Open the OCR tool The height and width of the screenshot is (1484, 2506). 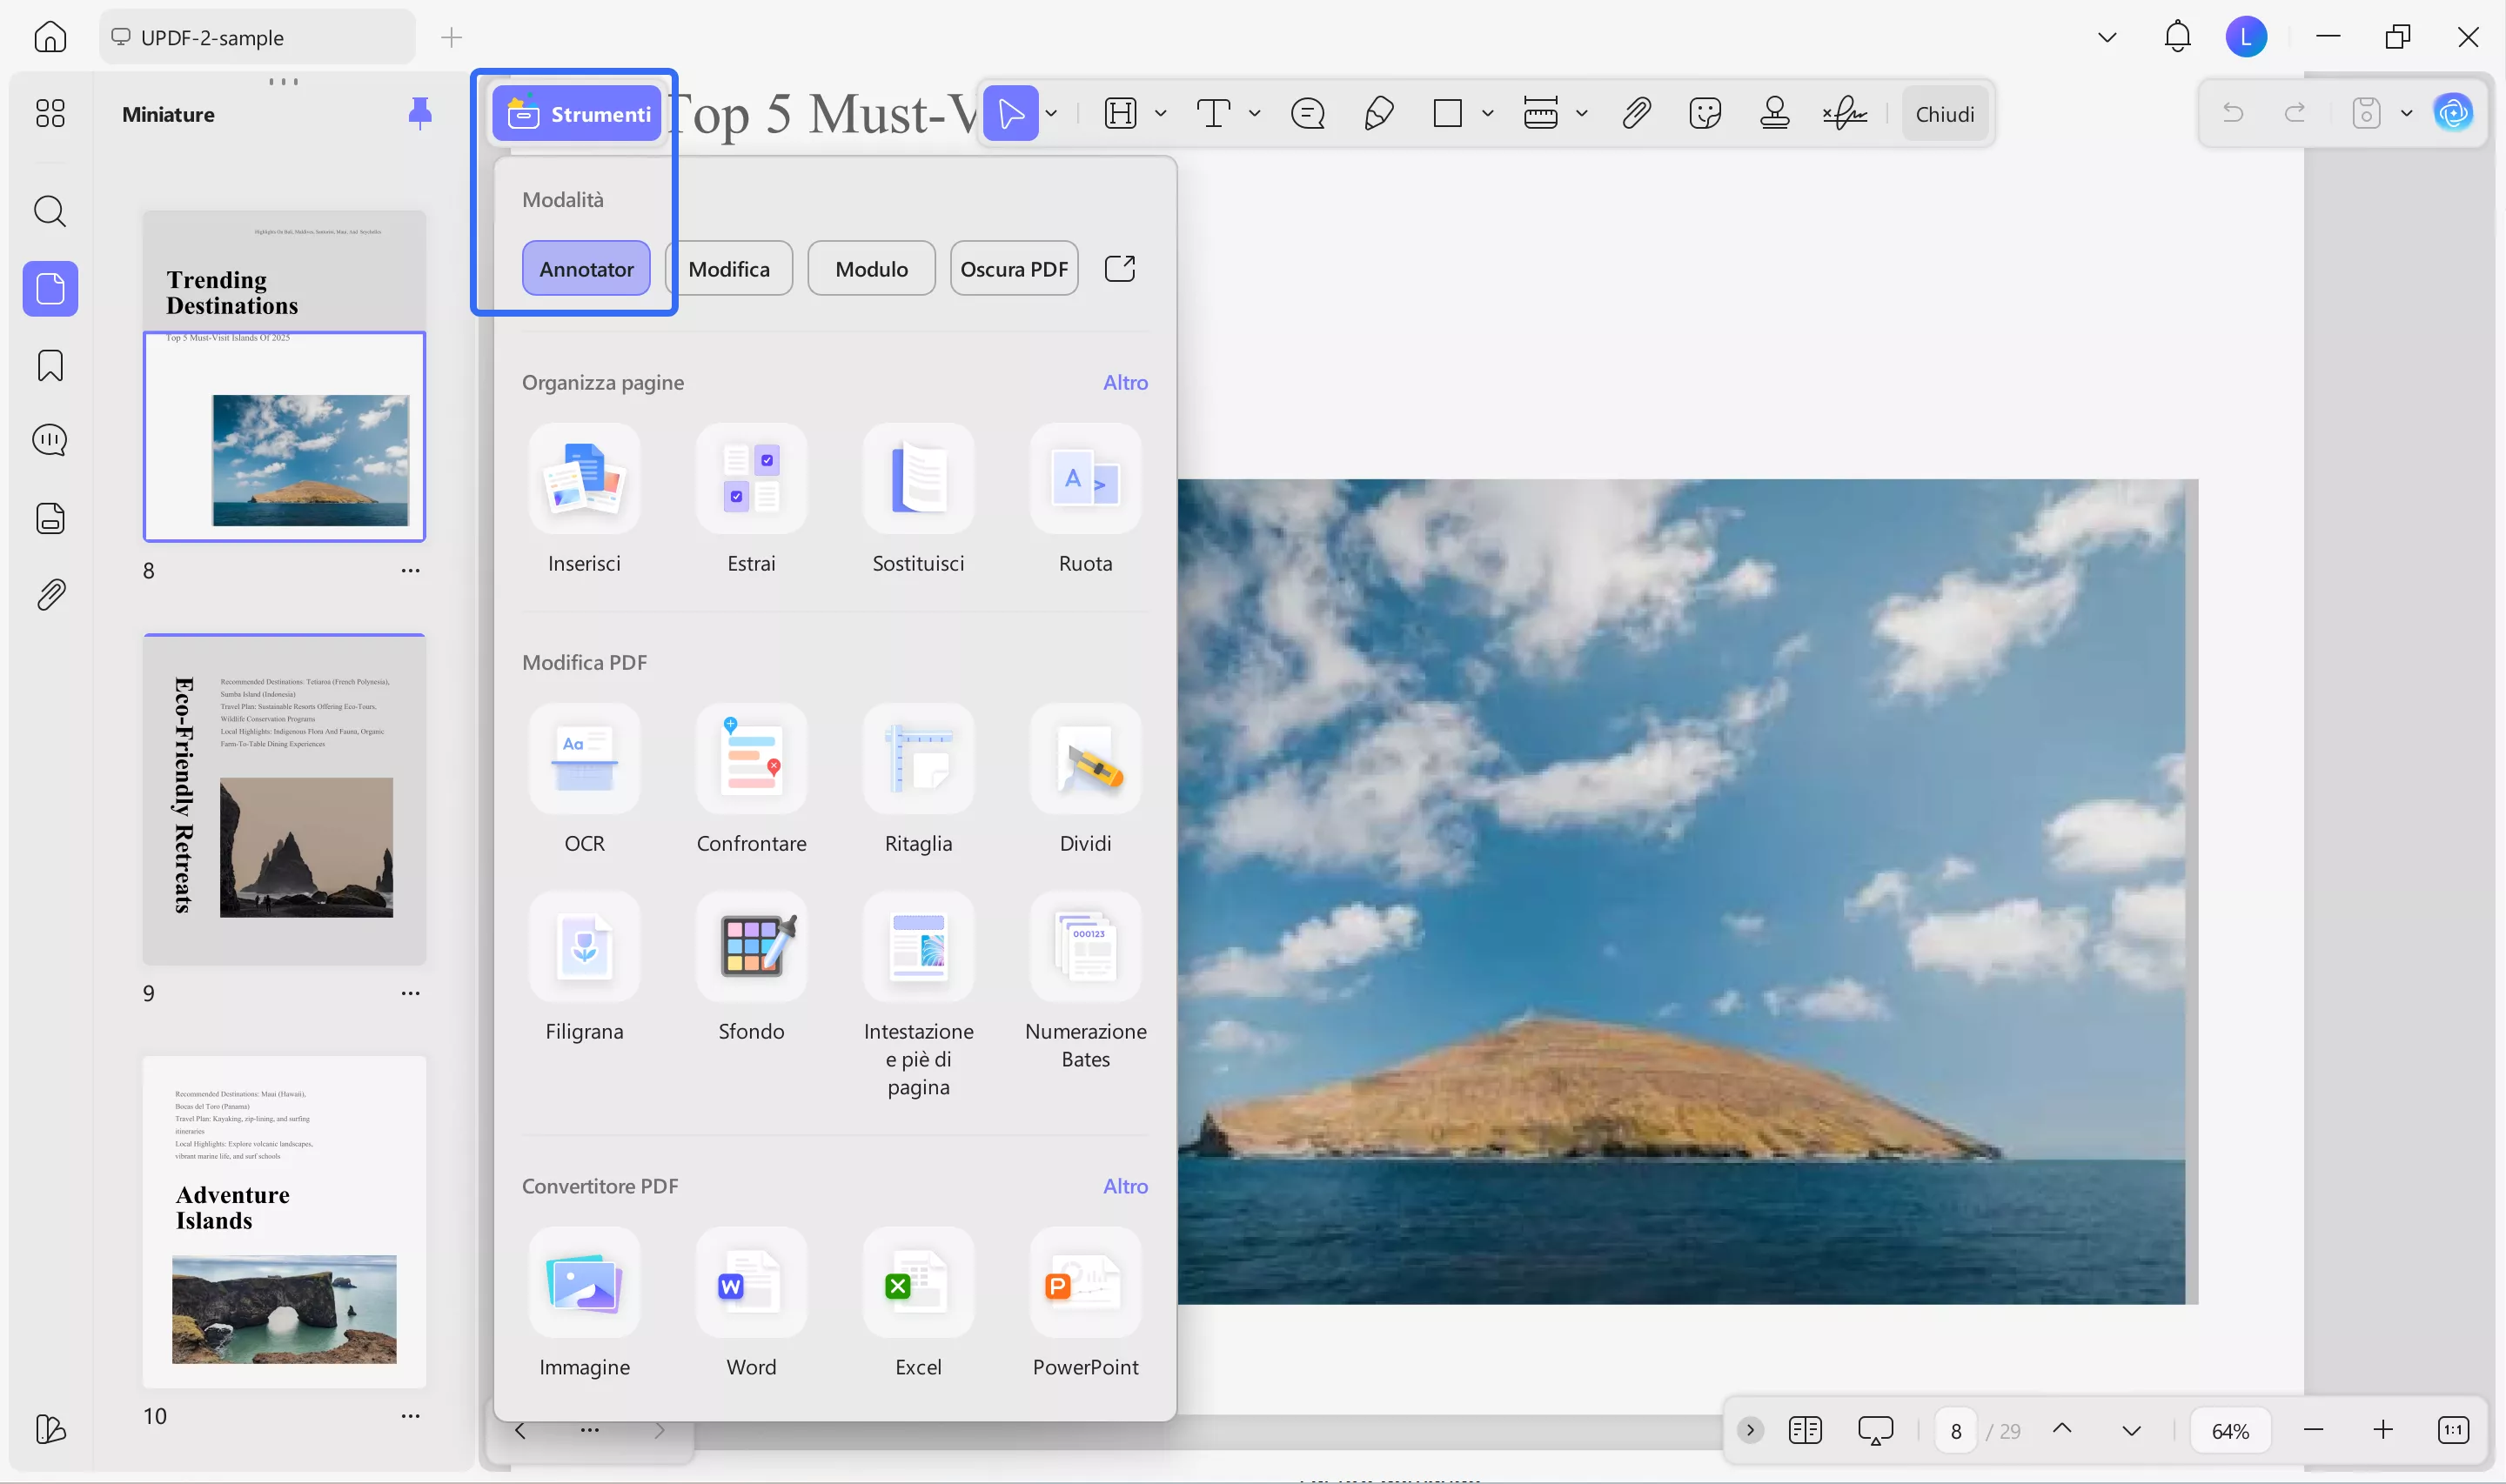coord(584,759)
